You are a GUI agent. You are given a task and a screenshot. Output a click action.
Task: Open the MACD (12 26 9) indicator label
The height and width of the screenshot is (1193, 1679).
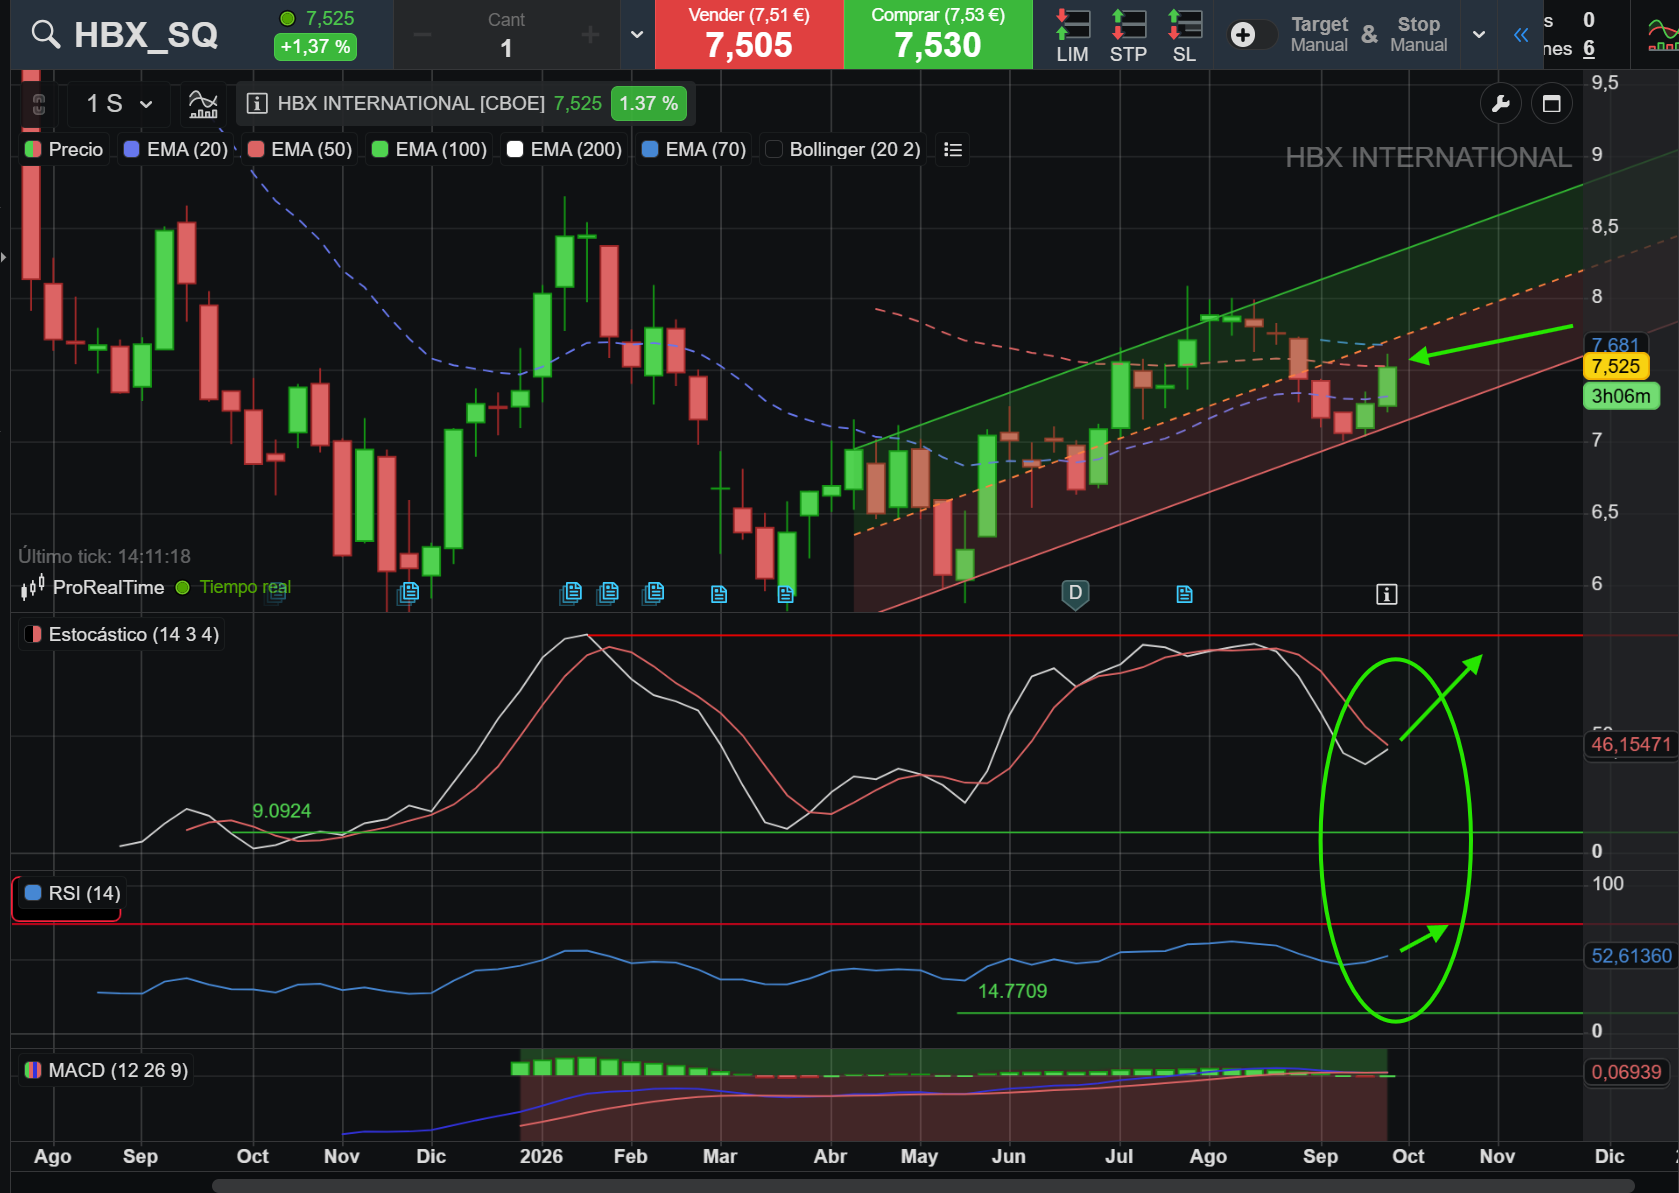[107, 1070]
